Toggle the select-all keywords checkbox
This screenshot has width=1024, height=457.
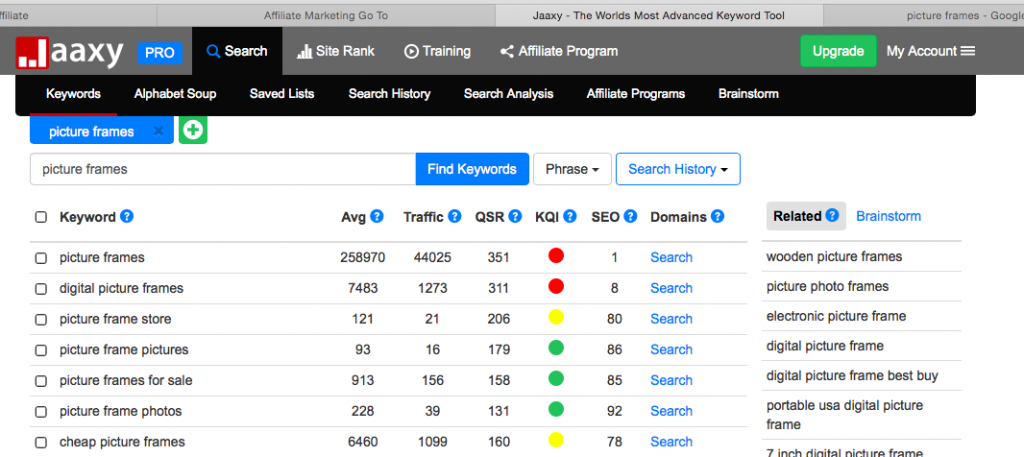[40, 217]
